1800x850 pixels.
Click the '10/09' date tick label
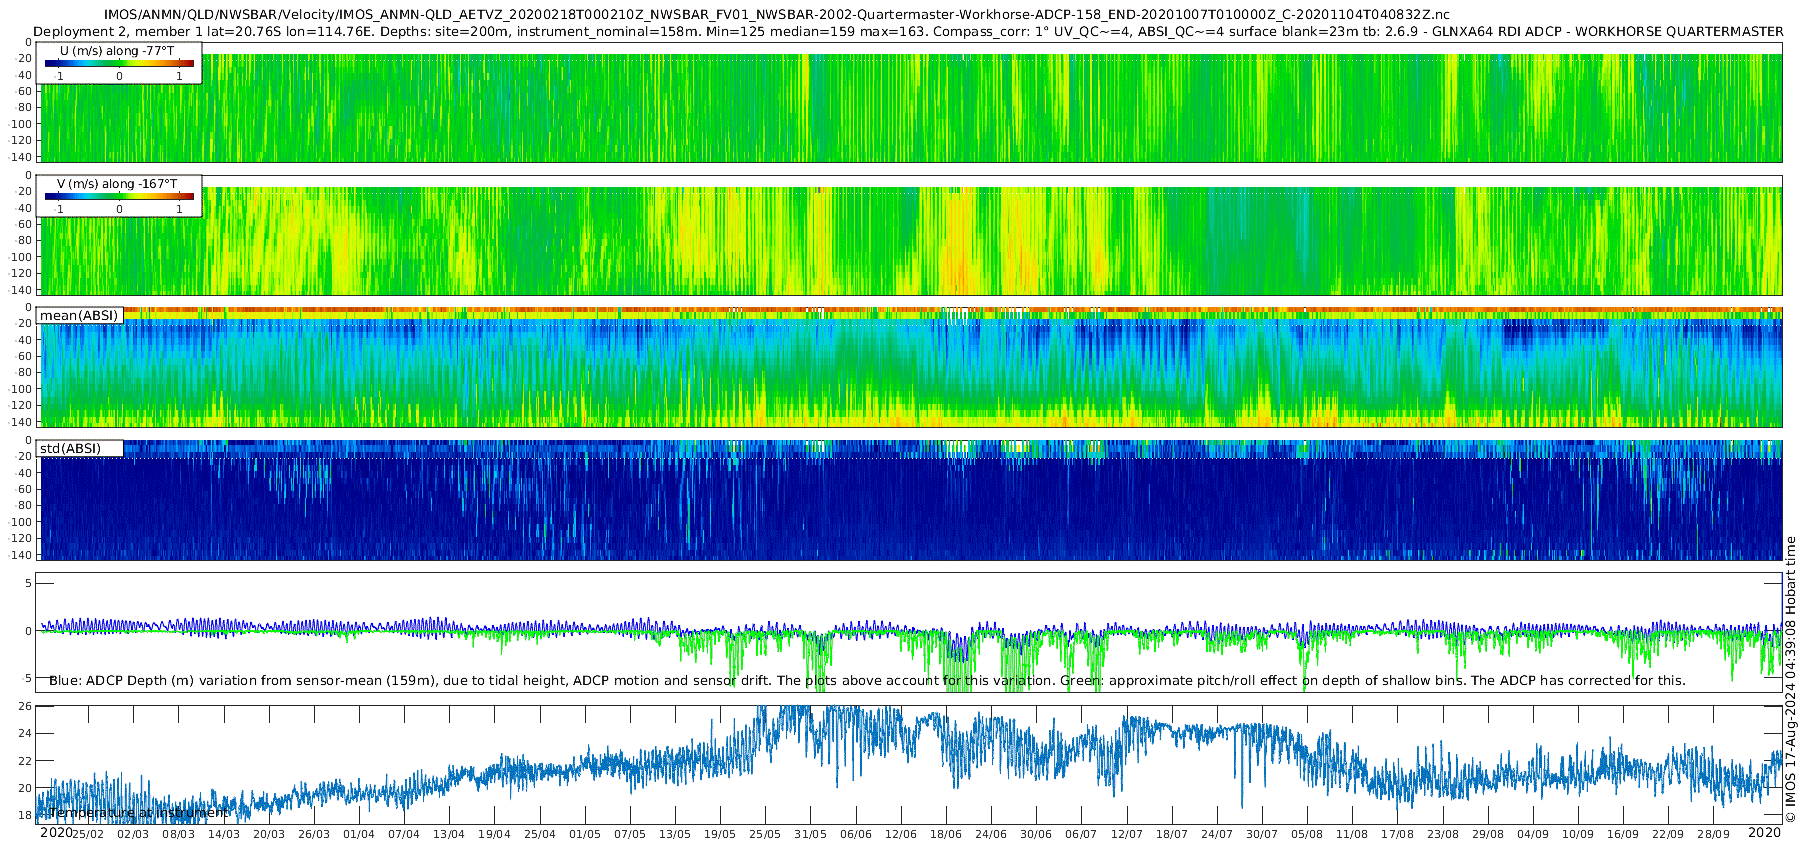pyautogui.click(x=1578, y=834)
